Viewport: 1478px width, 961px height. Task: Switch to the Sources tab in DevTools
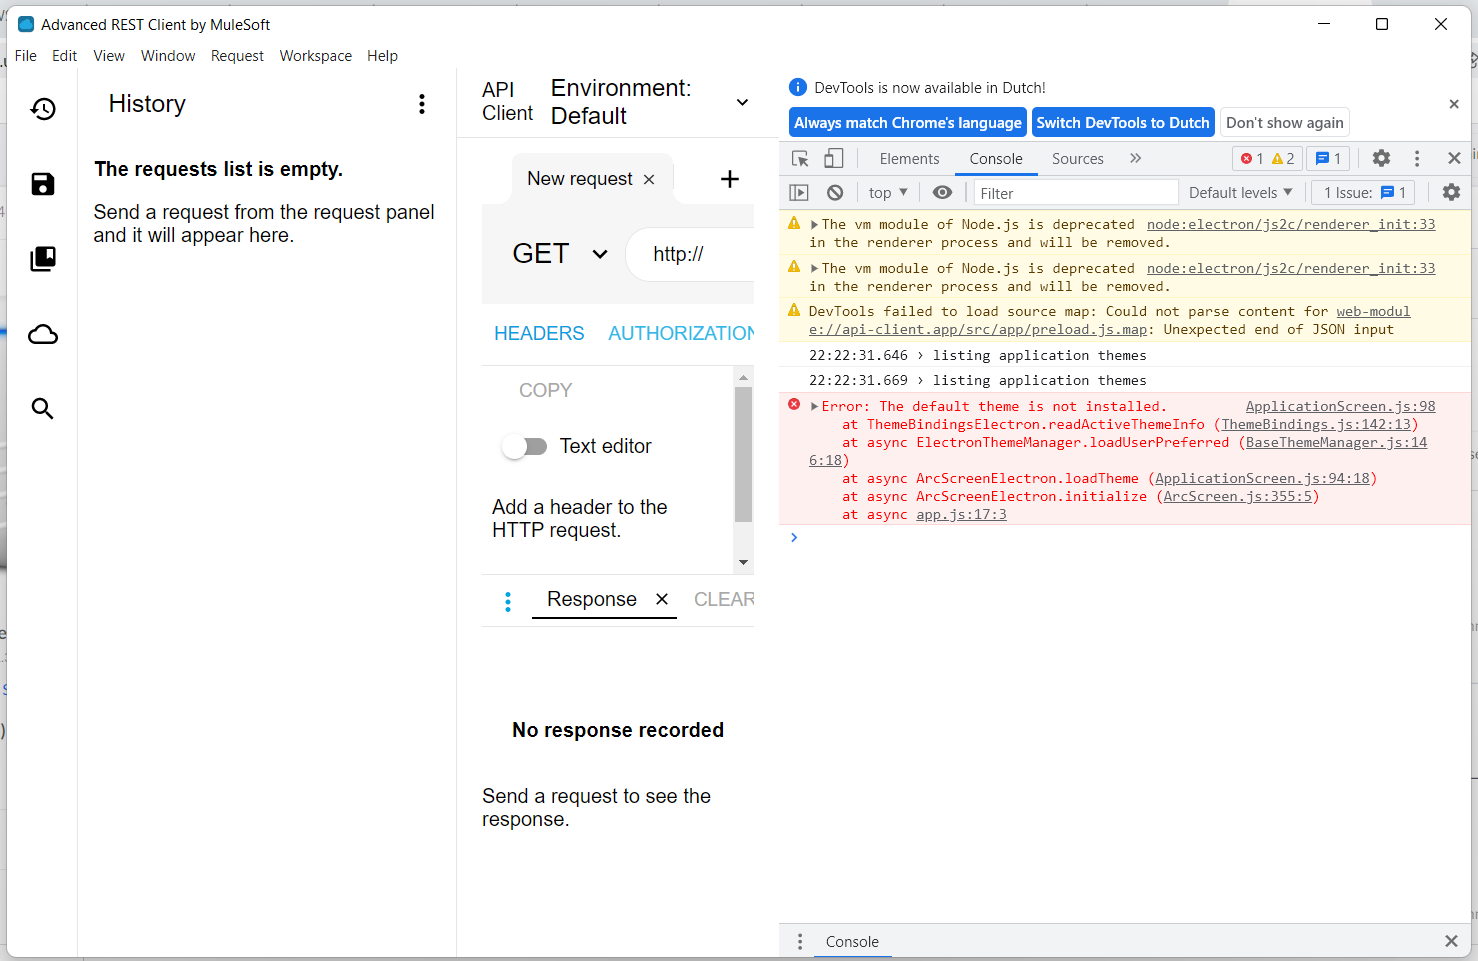(1077, 158)
